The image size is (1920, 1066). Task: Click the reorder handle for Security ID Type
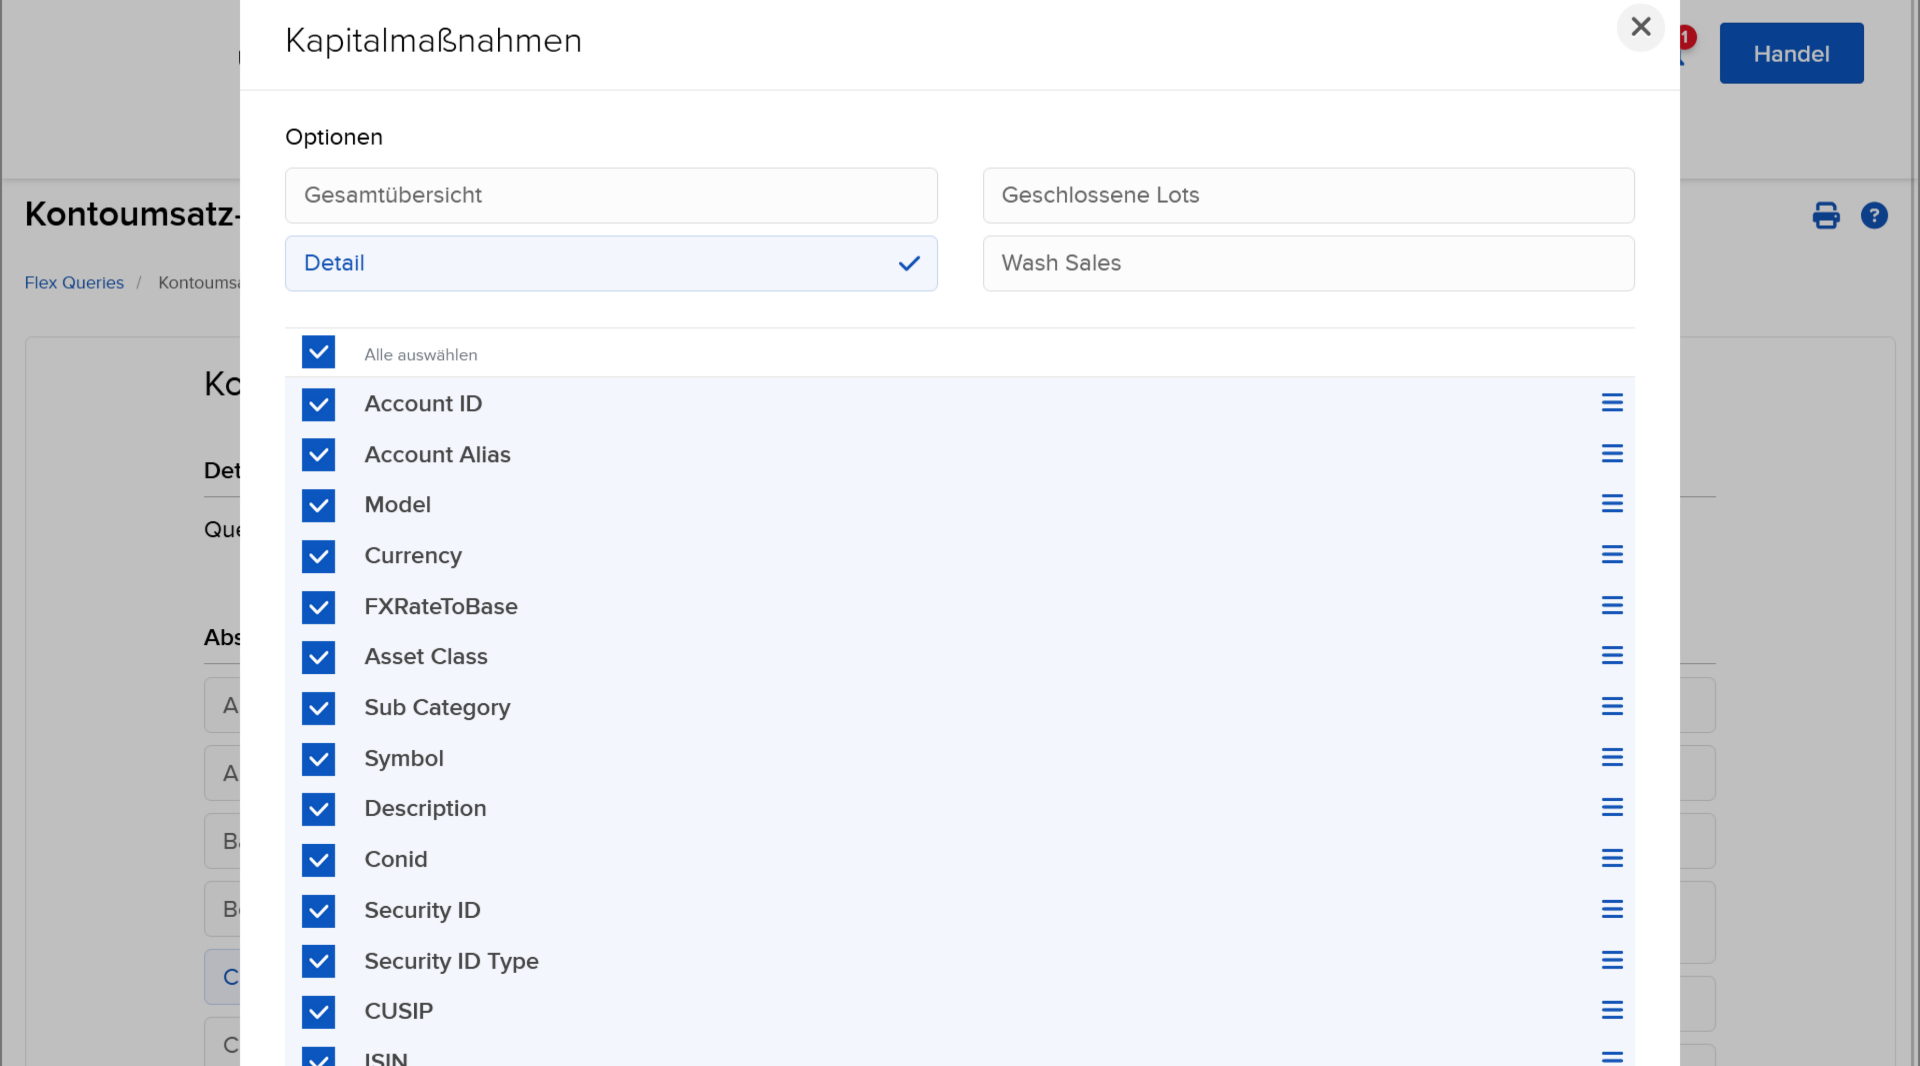pyautogui.click(x=1611, y=961)
